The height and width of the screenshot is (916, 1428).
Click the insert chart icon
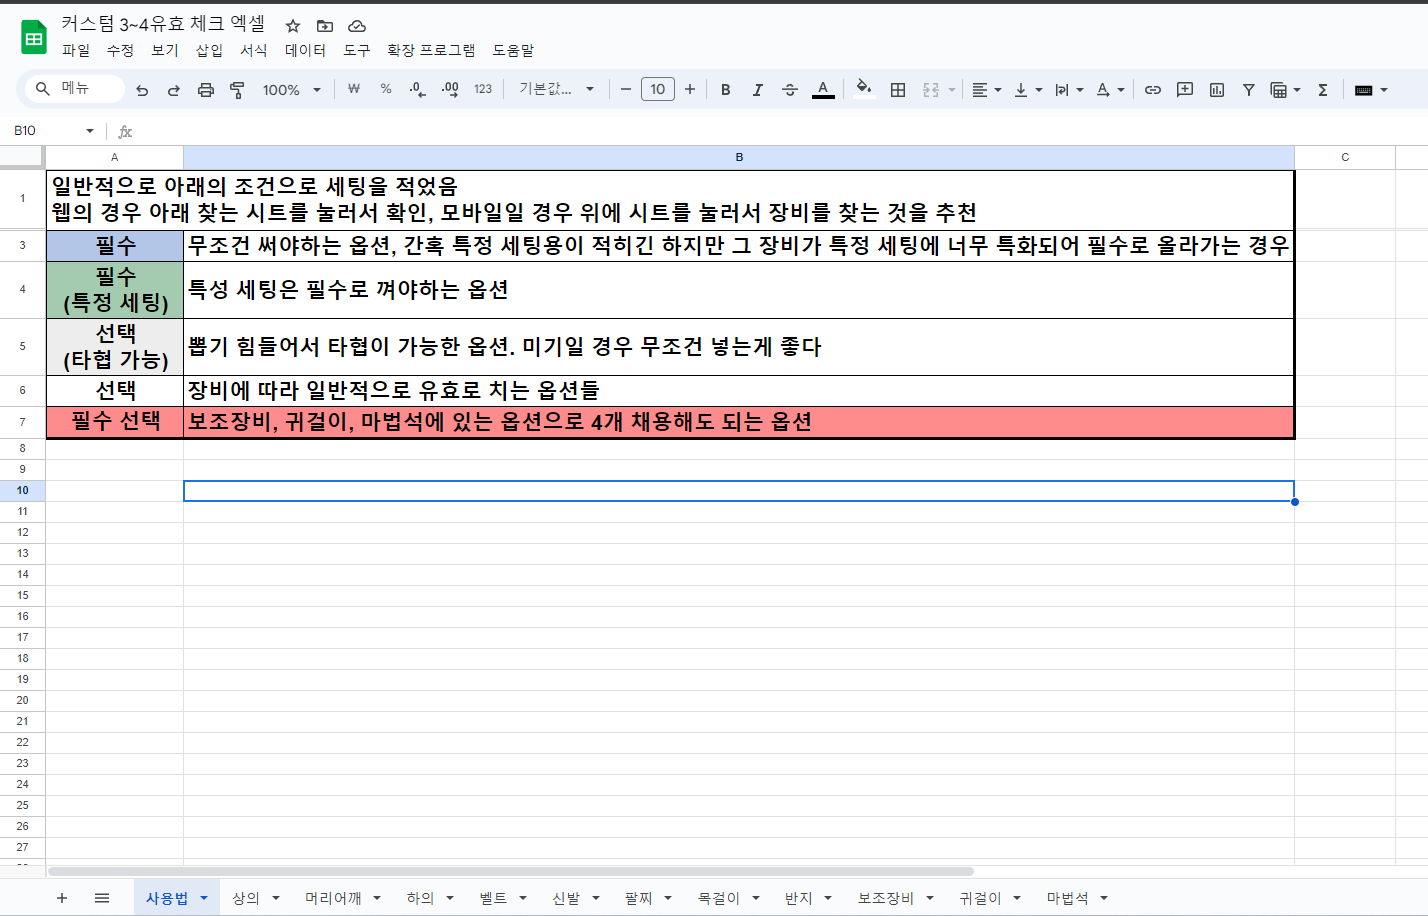coord(1216,90)
